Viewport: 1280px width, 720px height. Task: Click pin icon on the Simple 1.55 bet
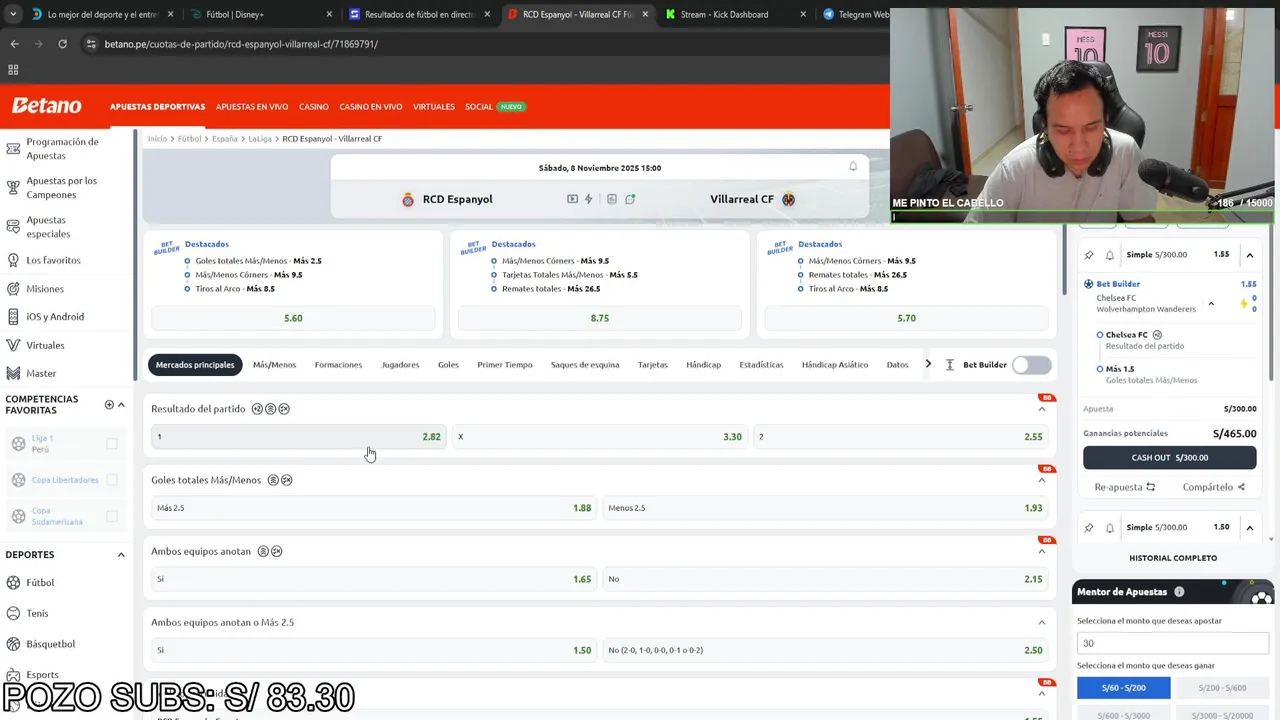(x=1089, y=255)
